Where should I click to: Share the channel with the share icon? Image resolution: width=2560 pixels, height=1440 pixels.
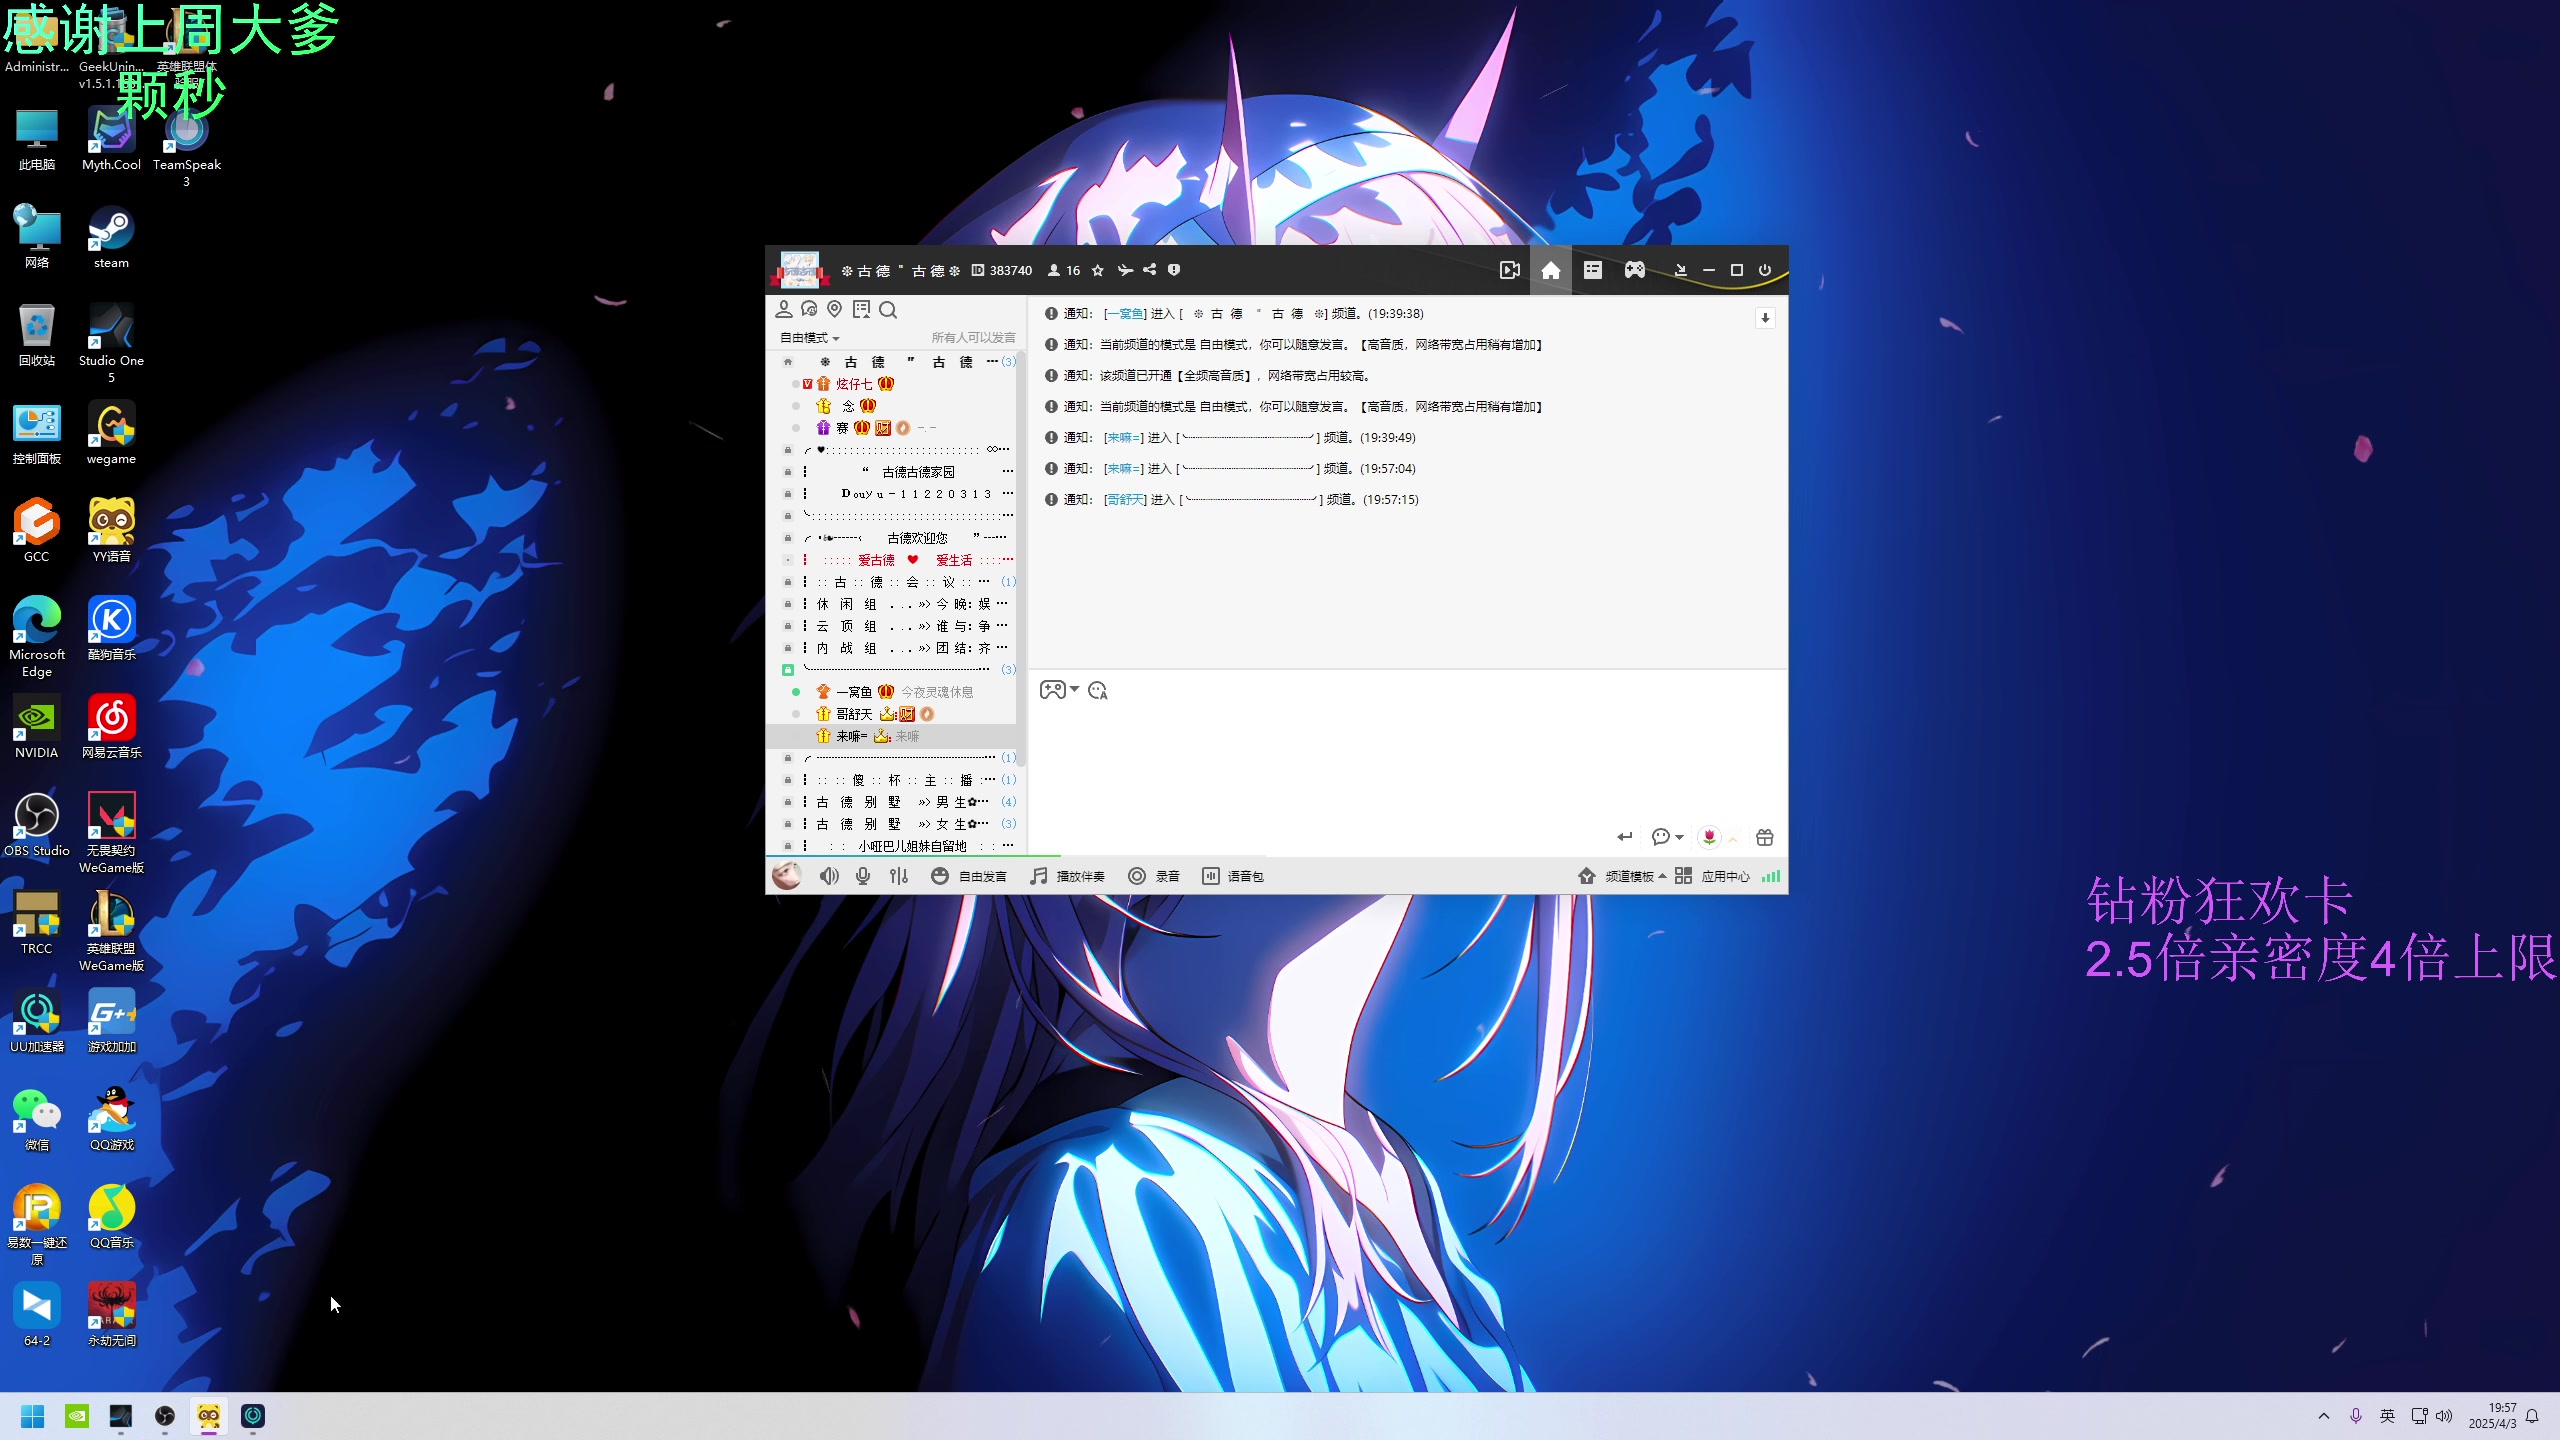[1150, 270]
